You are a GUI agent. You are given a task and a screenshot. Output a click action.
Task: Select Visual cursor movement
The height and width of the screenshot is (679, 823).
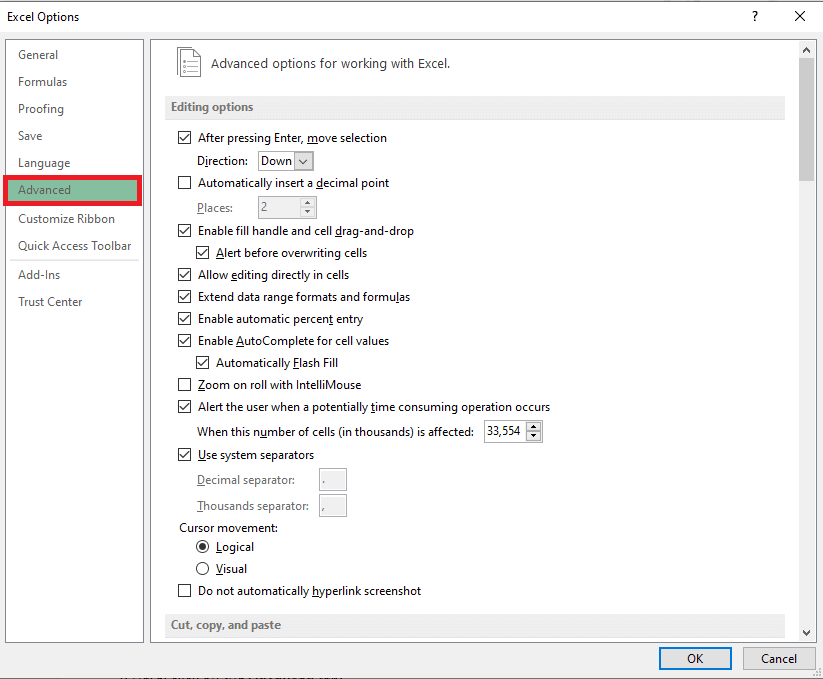202,569
